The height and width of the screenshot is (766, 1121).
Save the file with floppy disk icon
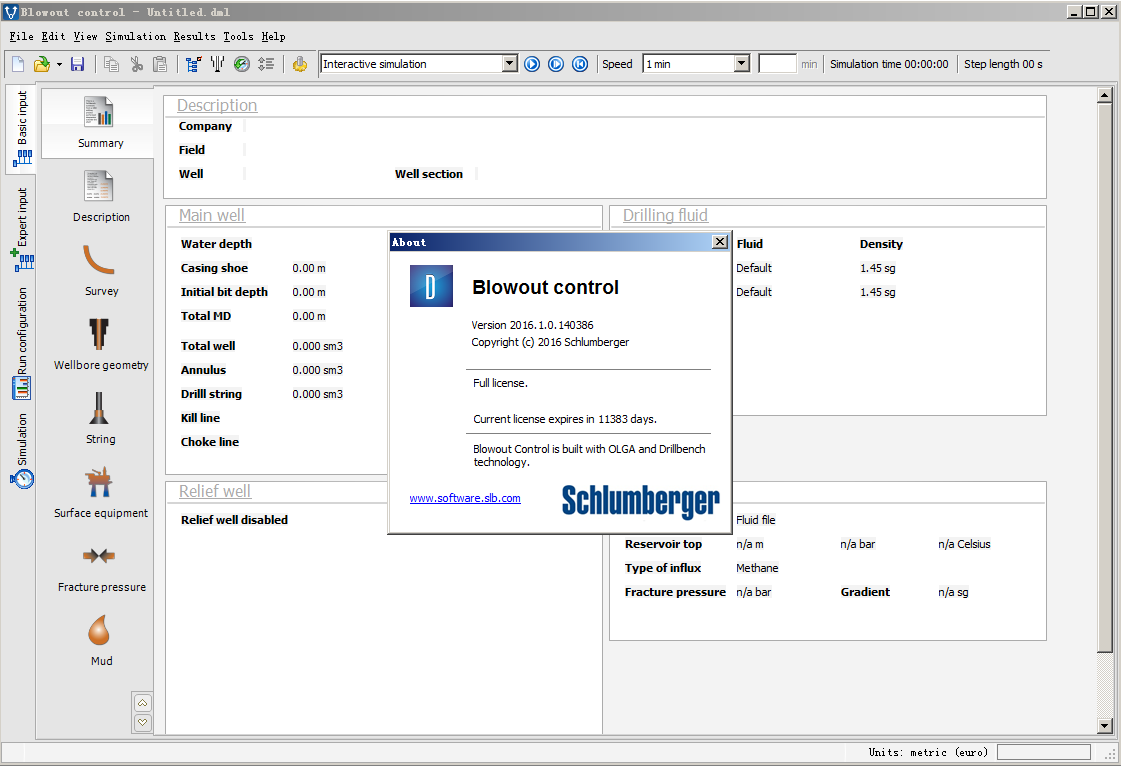(x=77, y=64)
